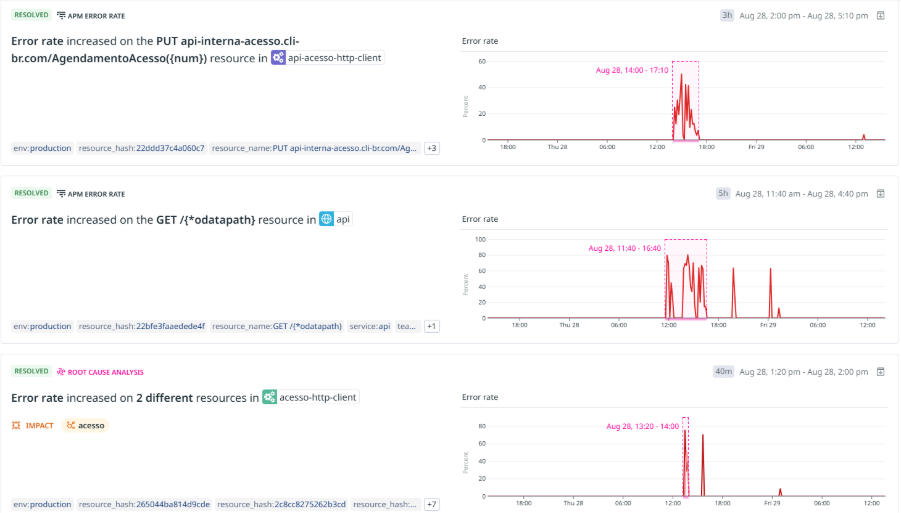901x513 pixels.
Task: Click the green acesso-http-client service icon
Action: [x=269, y=397]
